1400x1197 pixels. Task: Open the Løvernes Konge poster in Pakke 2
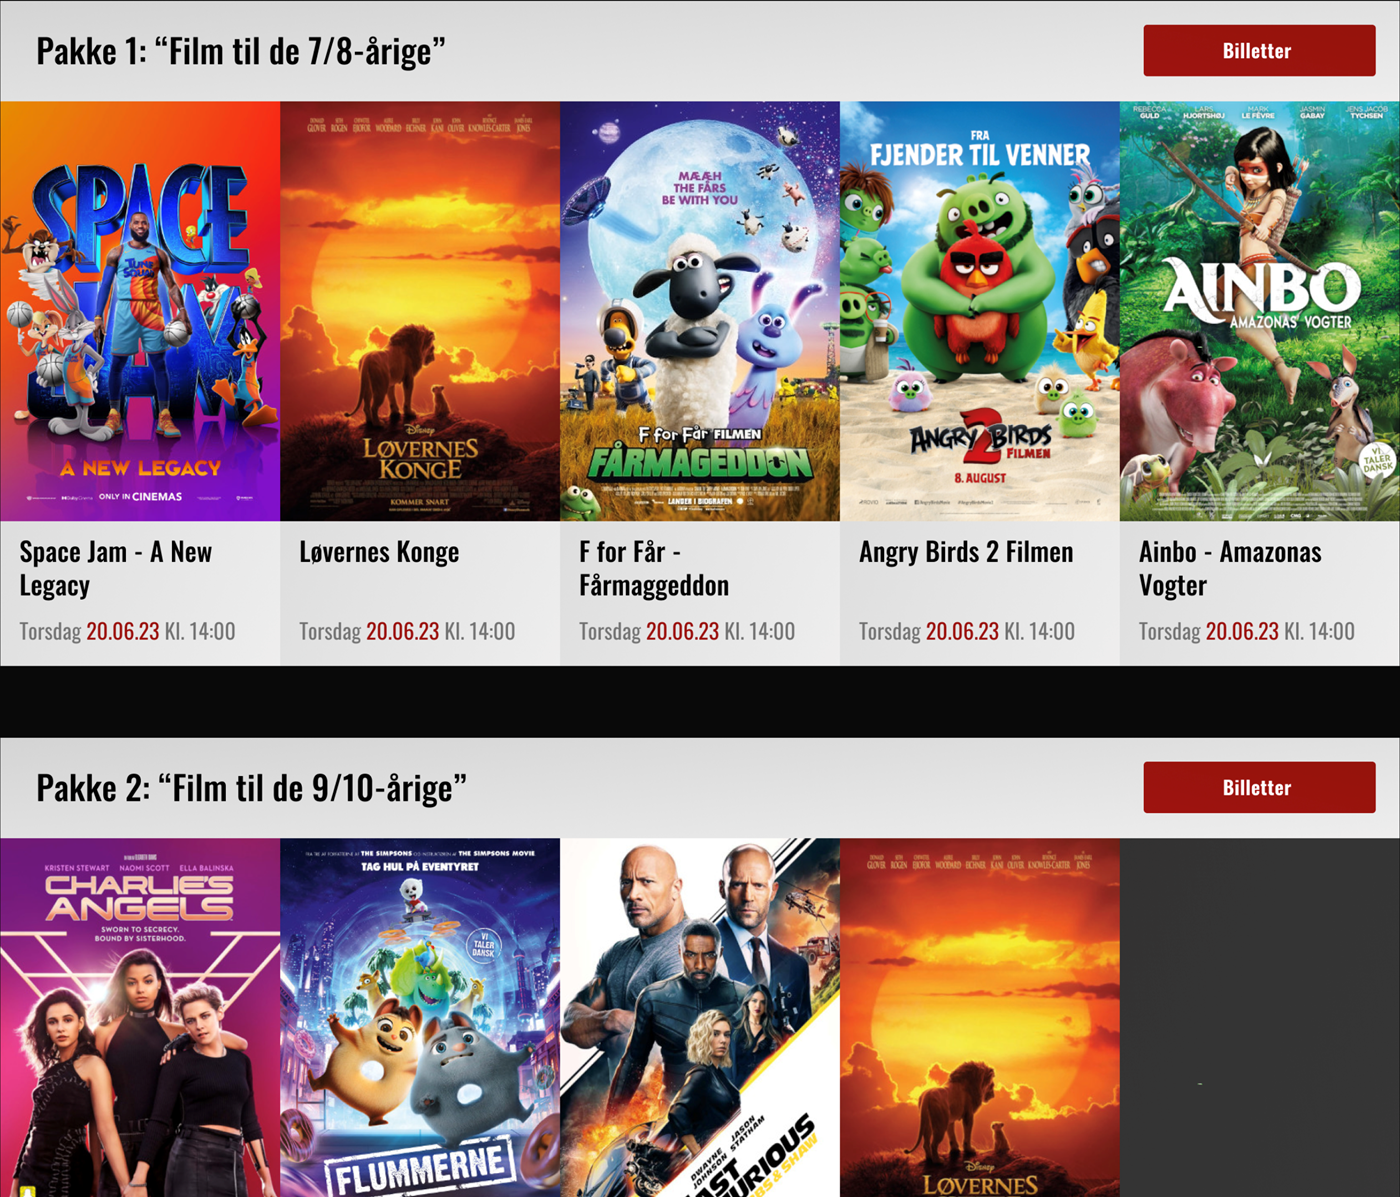[x=980, y=1017]
